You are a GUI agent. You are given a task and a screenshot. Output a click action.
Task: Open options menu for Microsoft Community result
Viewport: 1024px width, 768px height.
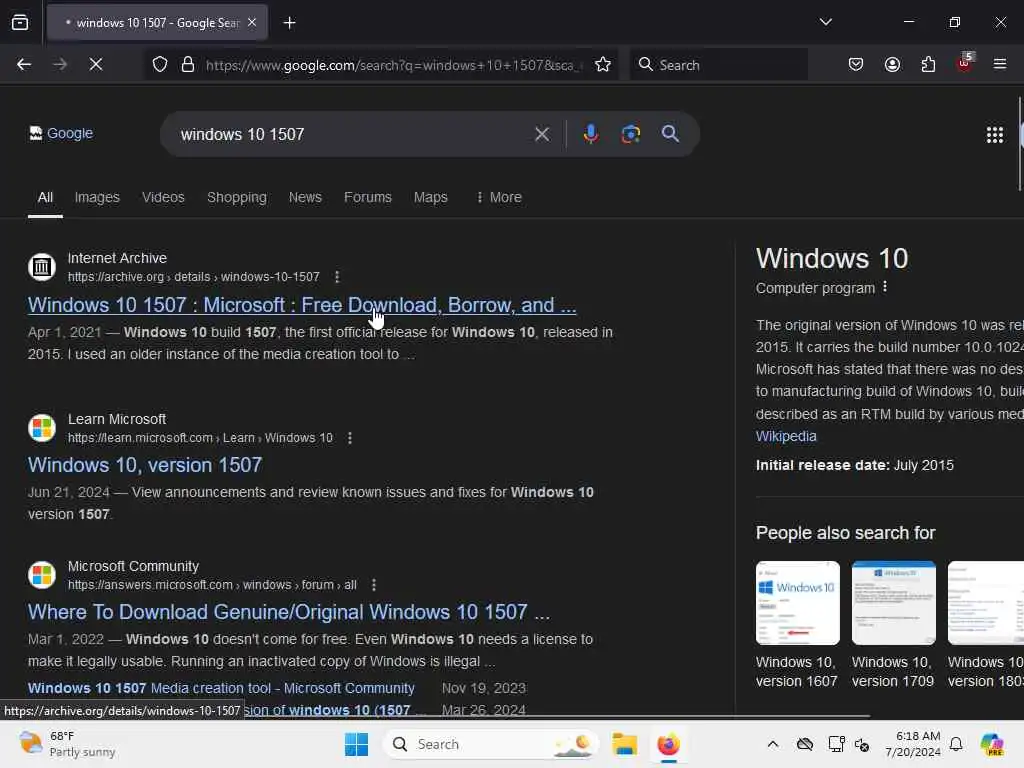coord(374,584)
